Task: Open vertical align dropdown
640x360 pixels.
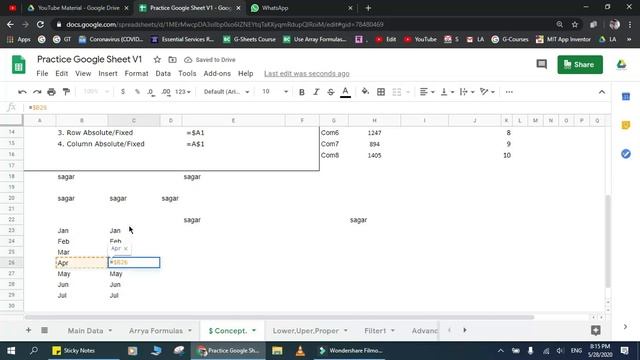Action: coord(447,92)
